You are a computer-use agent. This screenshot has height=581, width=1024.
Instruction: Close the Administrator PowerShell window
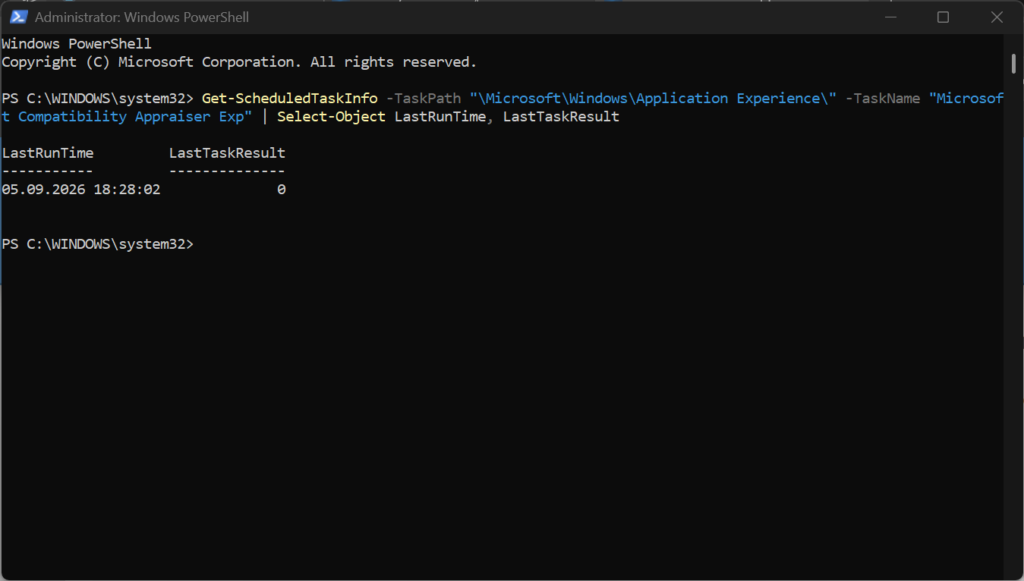pyautogui.click(x=997, y=17)
